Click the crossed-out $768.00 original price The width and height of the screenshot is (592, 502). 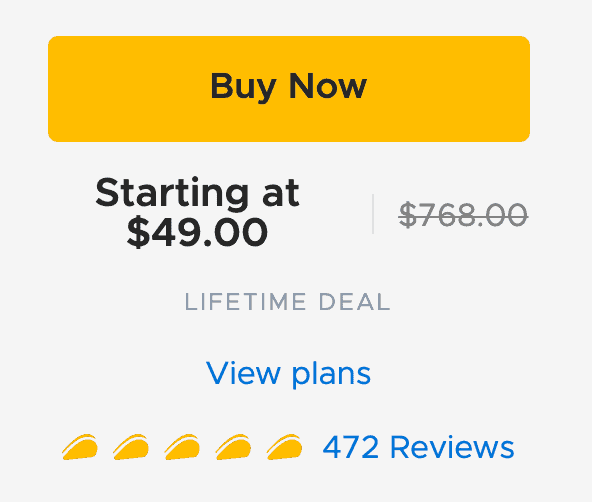pyautogui.click(x=463, y=215)
